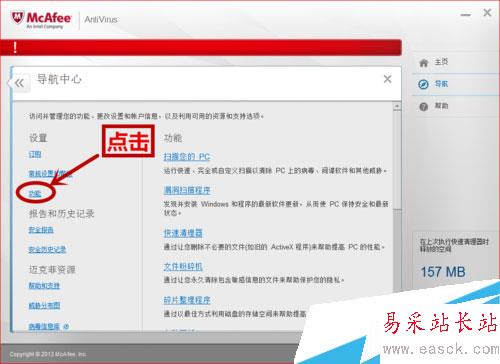Close the 导航中心 panel with X
This screenshot has height=364, width=500.
point(387,79)
